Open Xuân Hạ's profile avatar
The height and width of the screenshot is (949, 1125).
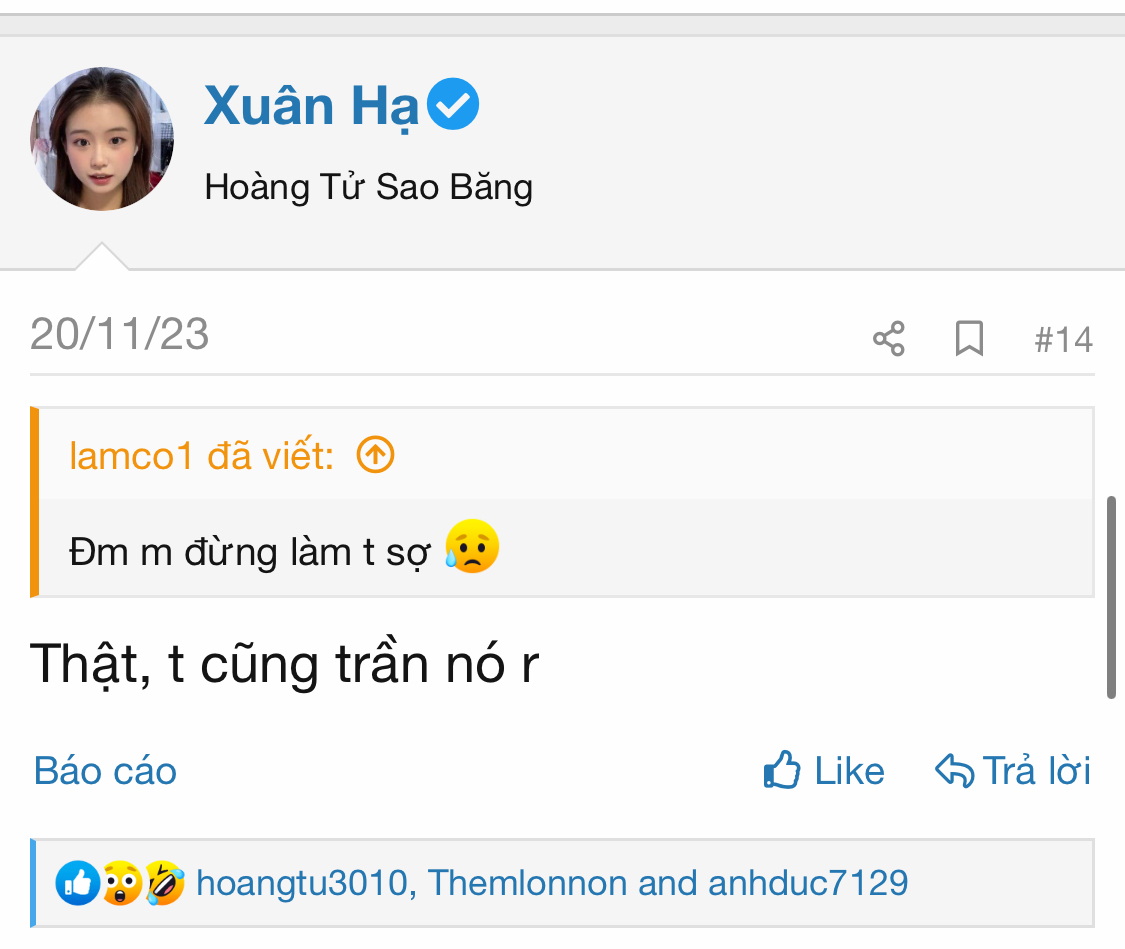click(x=102, y=139)
